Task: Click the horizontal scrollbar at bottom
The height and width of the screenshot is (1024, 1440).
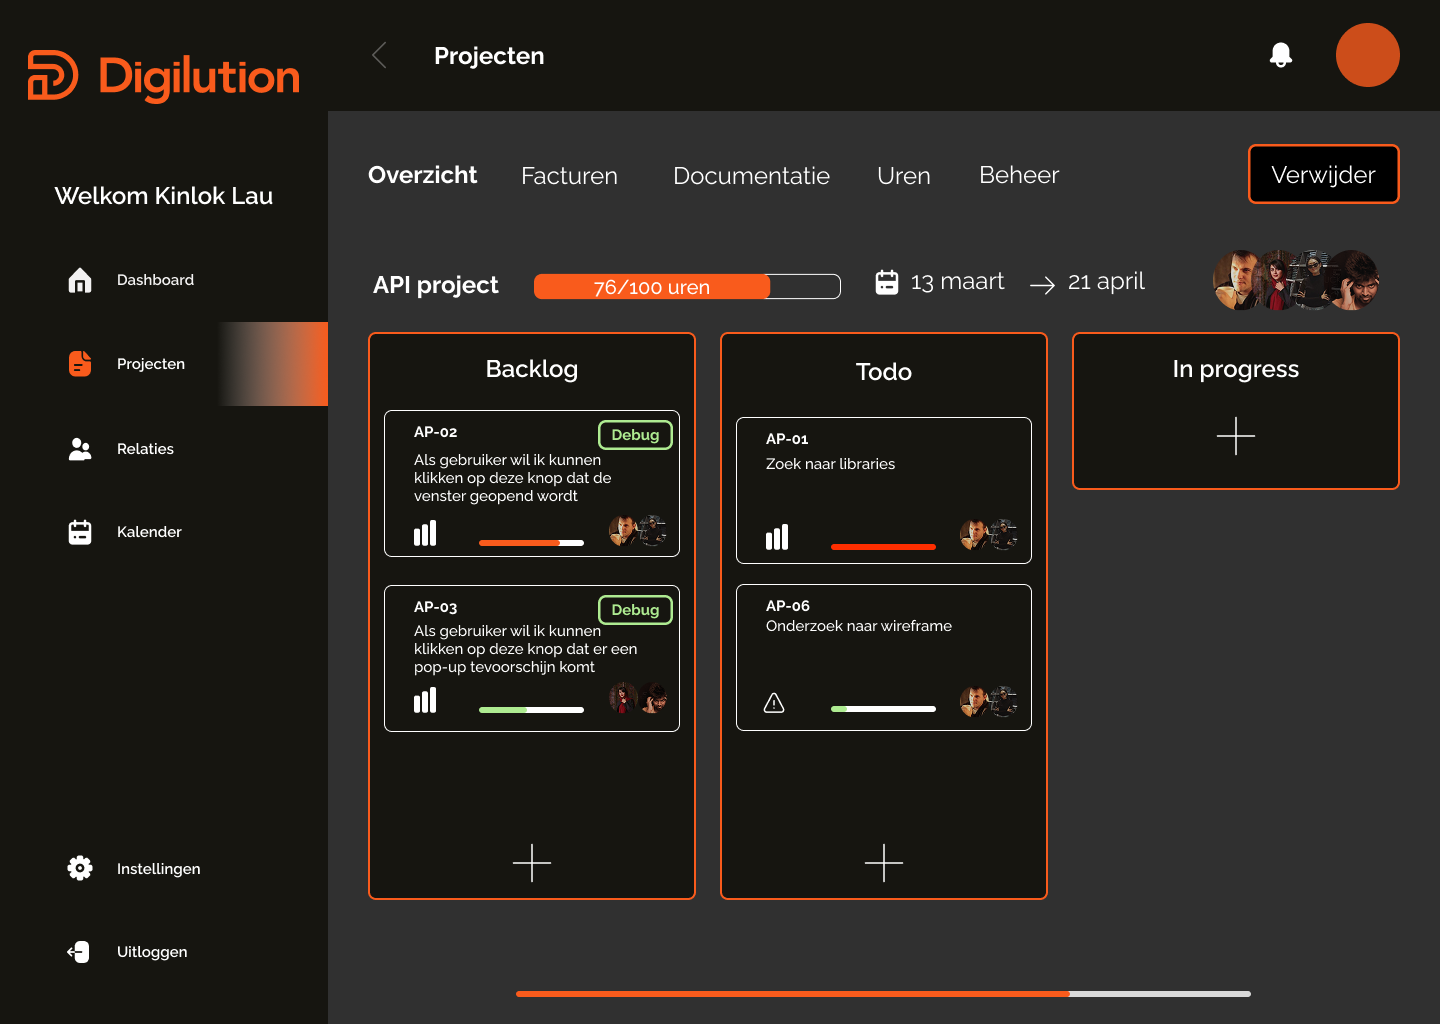Action: pyautogui.click(x=883, y=994)
